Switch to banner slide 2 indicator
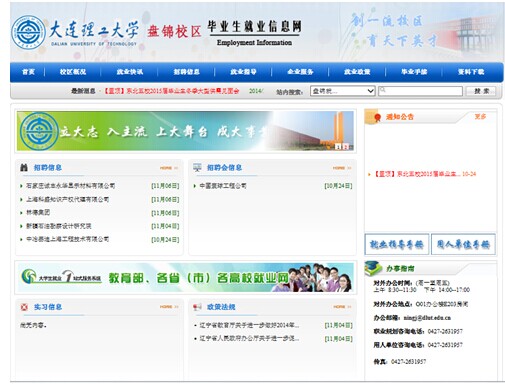Screen dimensions: 505x390 [346, 146]
